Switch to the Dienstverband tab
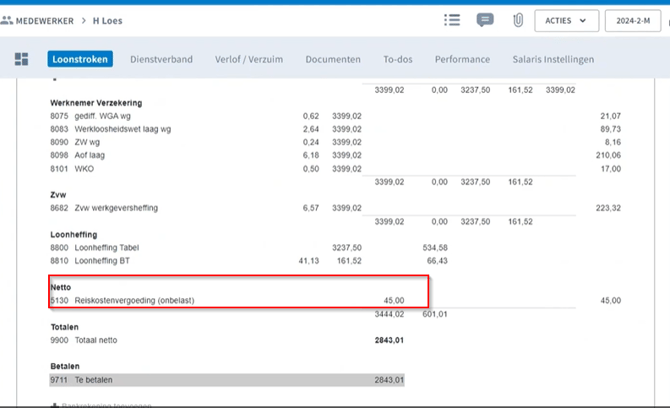The image size is (670, 408). (161, 59)
